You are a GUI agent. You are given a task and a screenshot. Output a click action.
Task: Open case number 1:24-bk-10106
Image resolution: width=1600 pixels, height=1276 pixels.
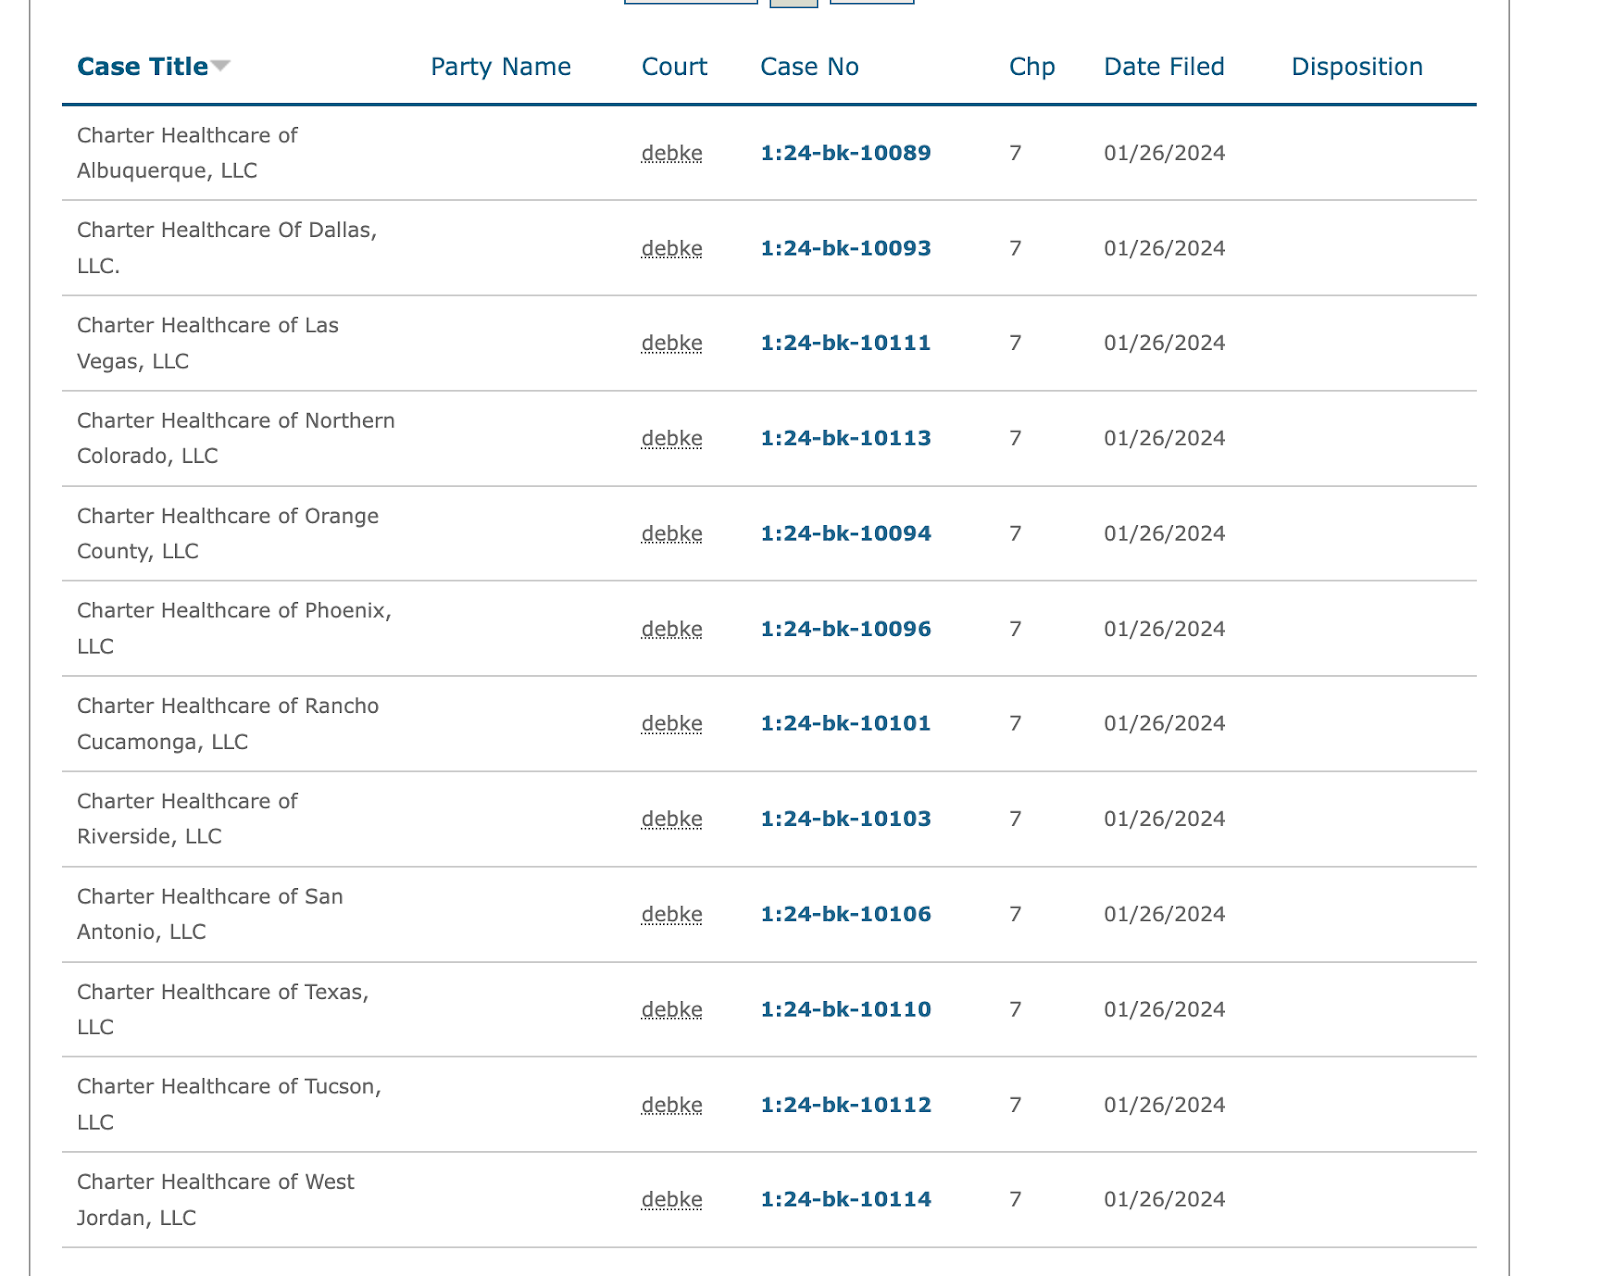(846, 914)
